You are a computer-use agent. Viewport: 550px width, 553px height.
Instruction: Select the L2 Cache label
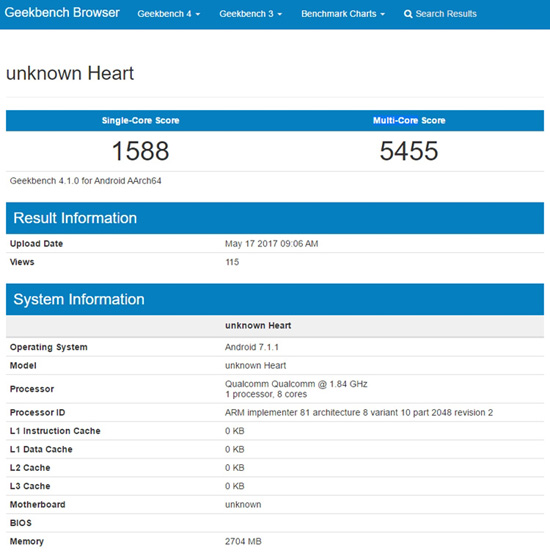click(30, 468)
